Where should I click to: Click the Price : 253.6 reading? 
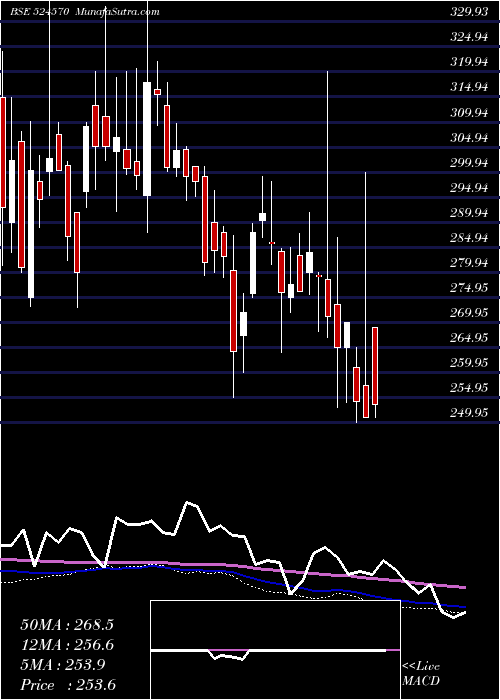click(x=68, y=685)
